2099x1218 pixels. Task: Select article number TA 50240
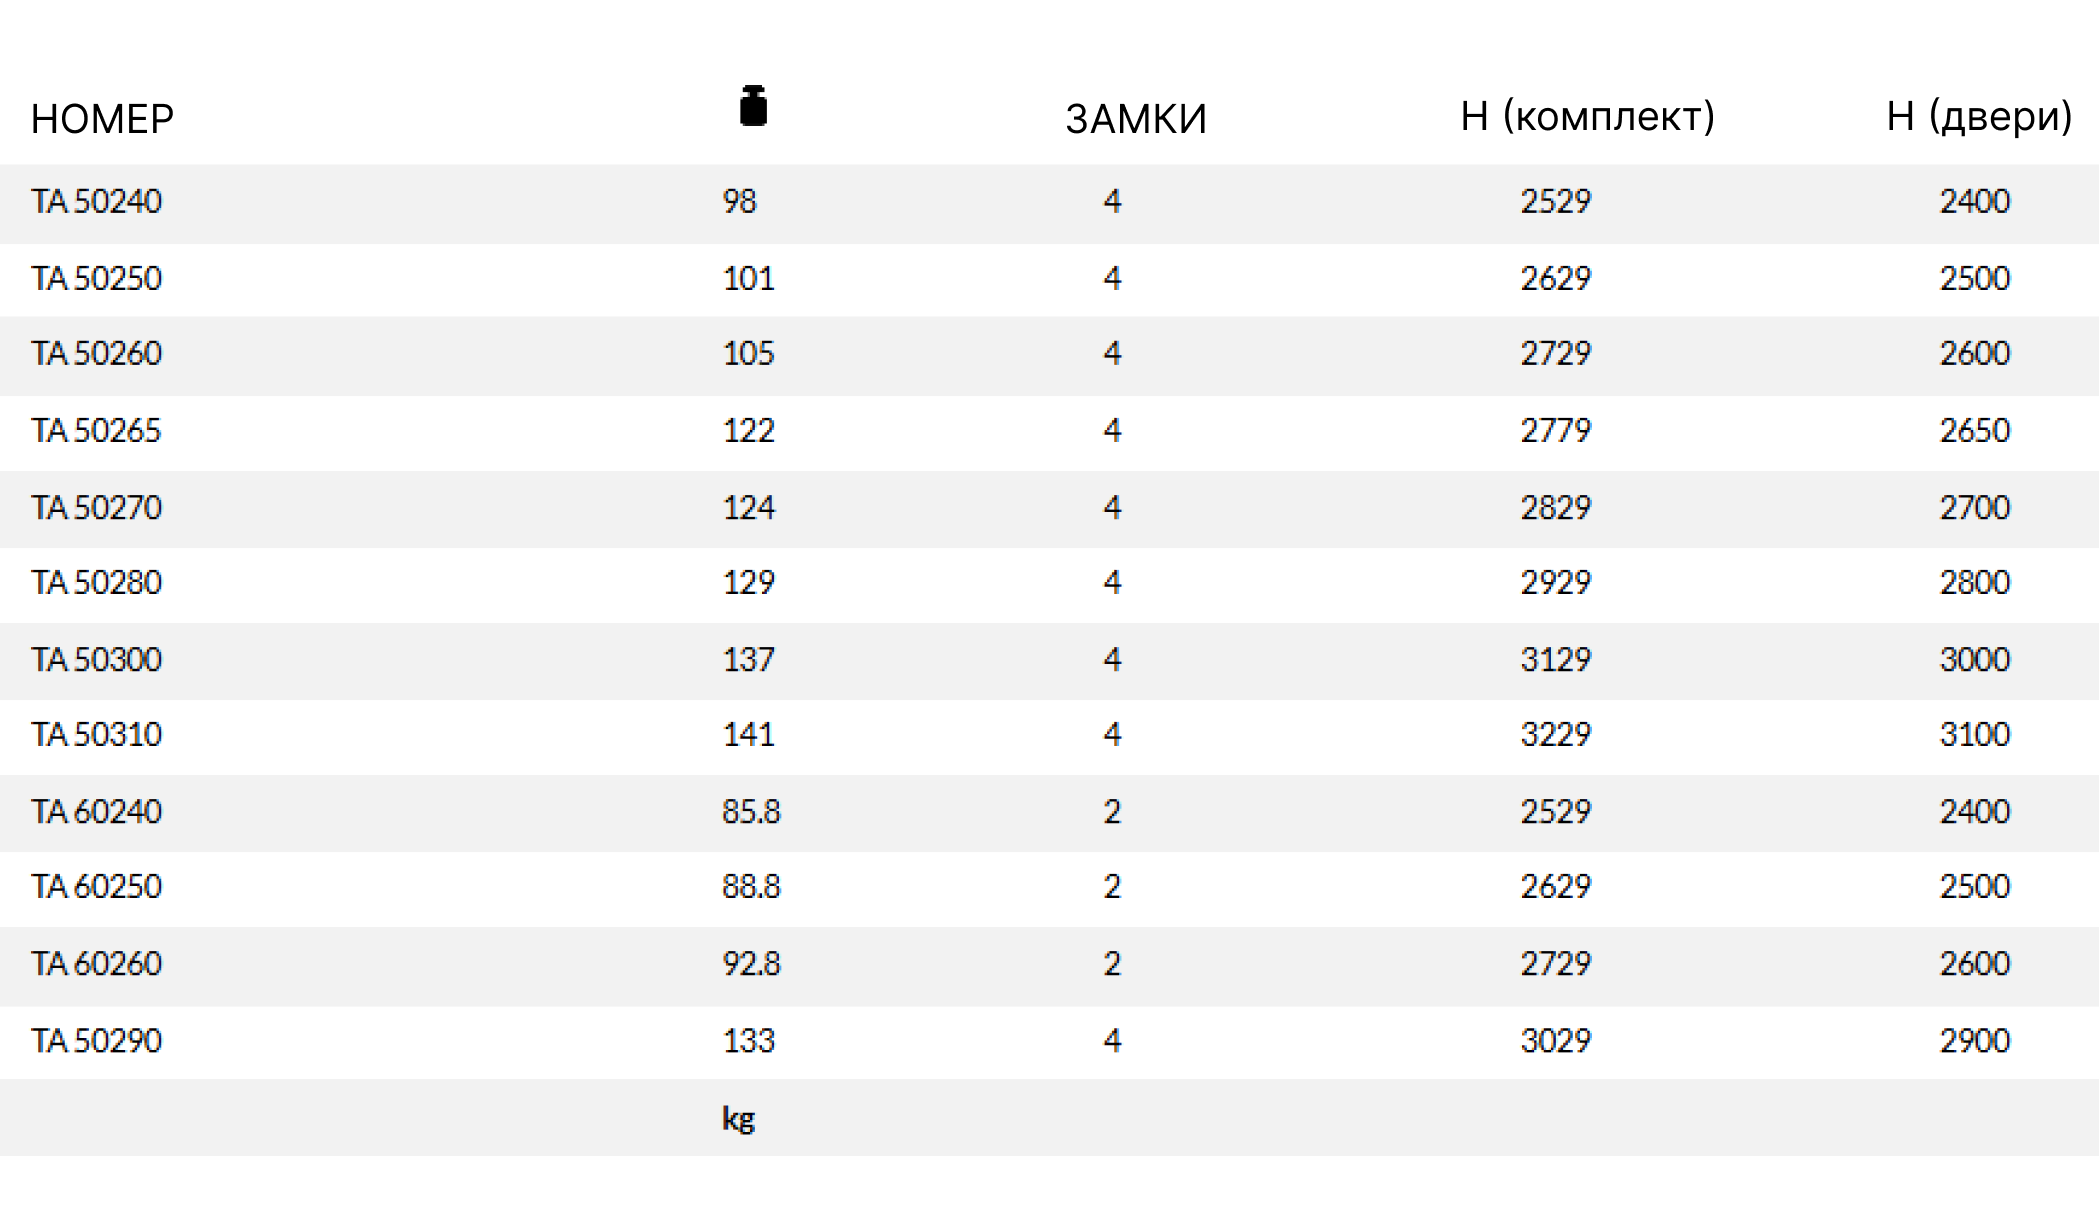pyautogui.click(x=96, y=201)
